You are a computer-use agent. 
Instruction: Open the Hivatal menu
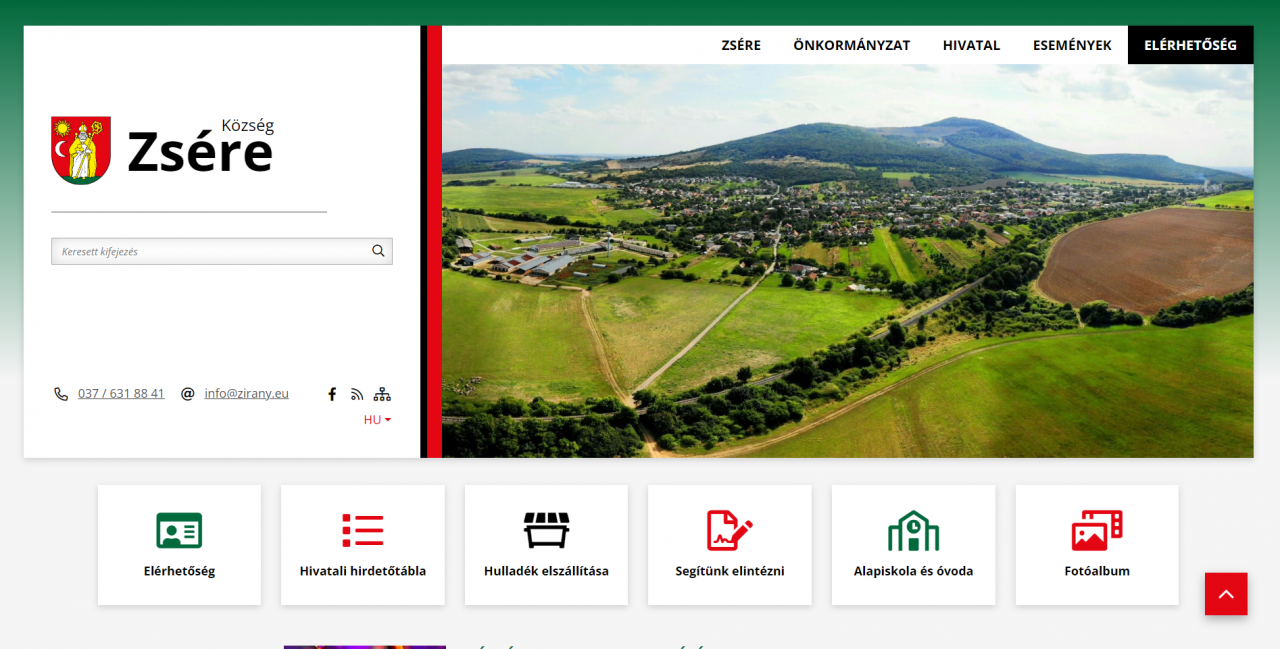coord(971,45)
